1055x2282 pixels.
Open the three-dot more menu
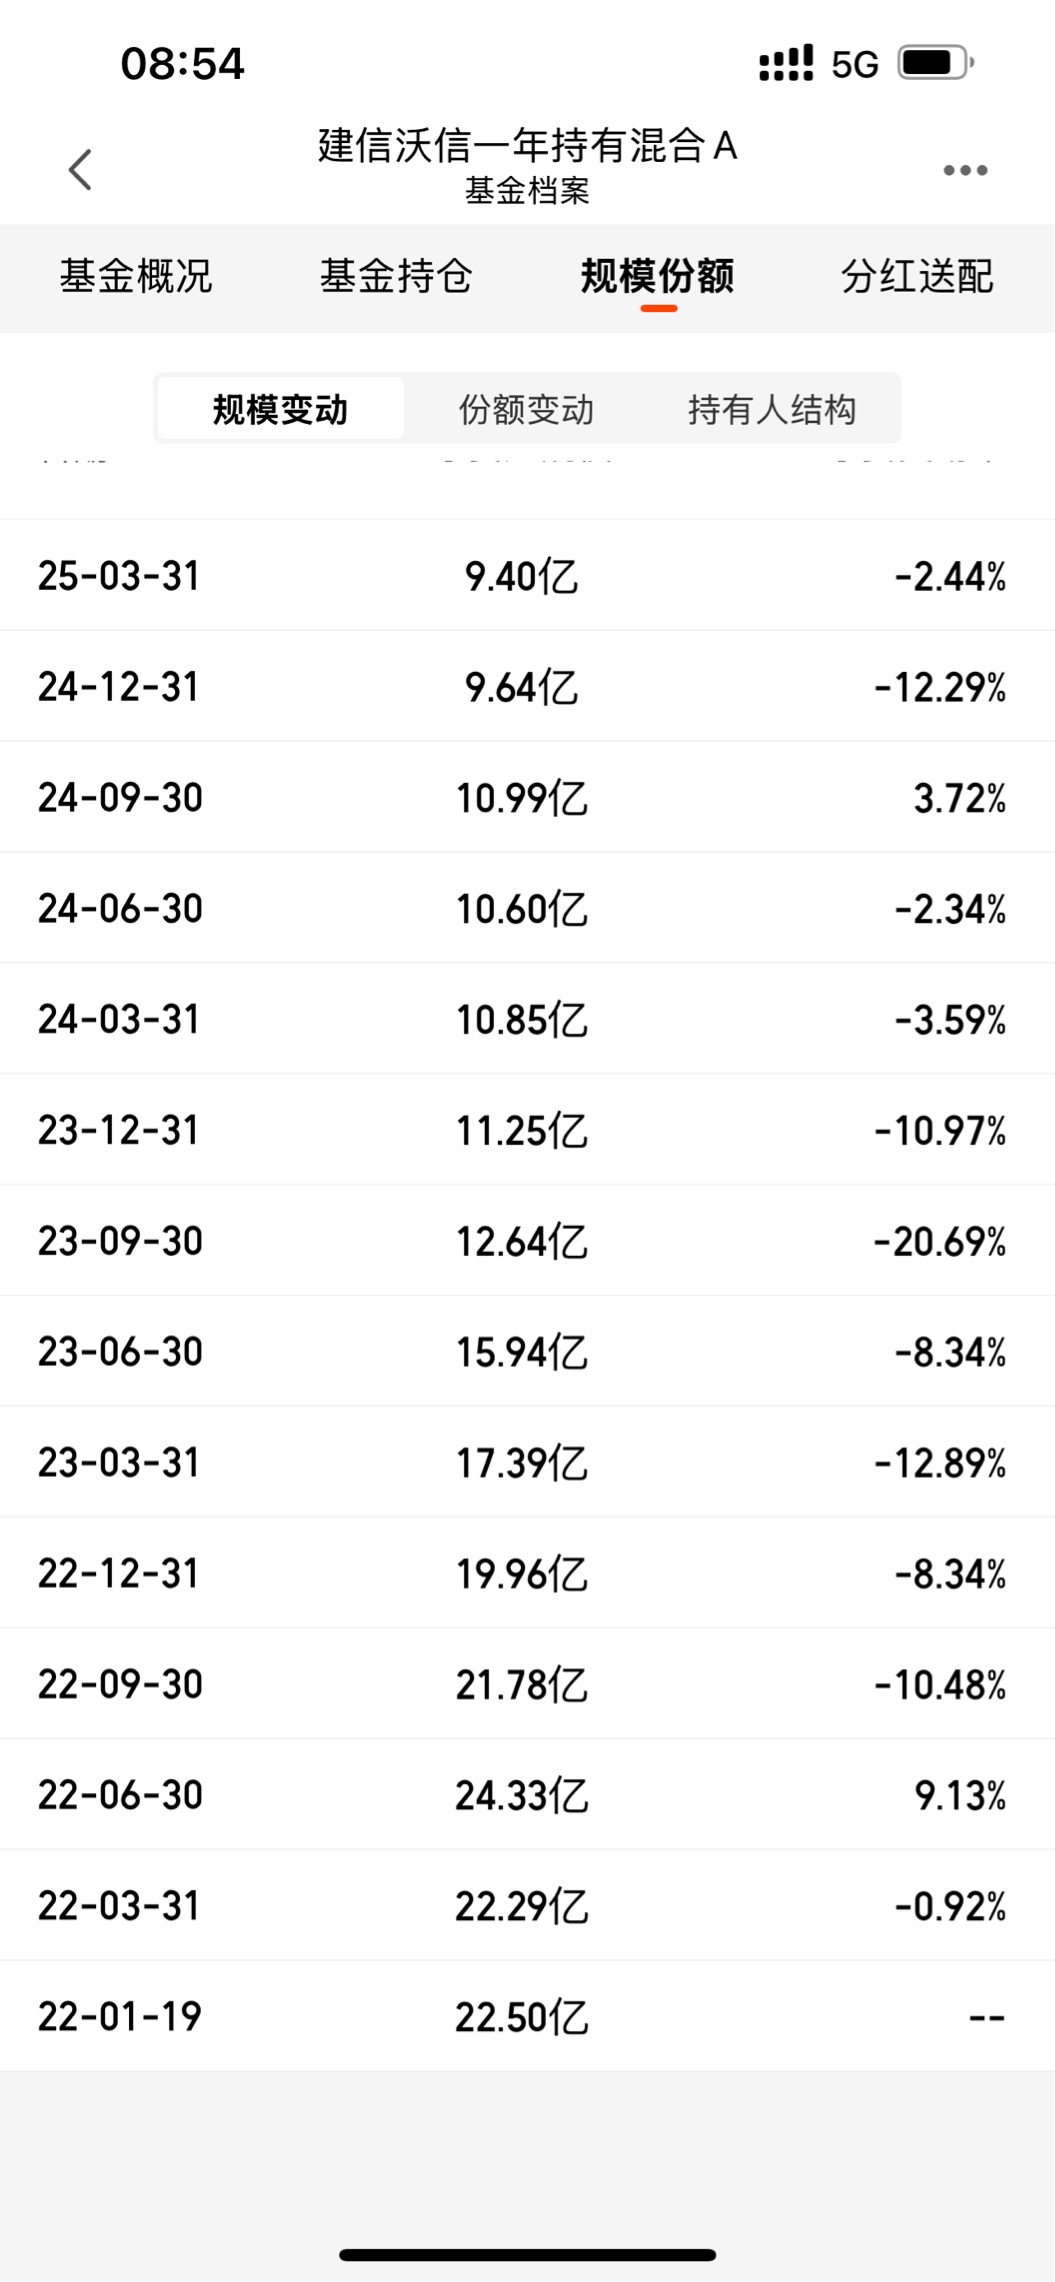point(965,170)
